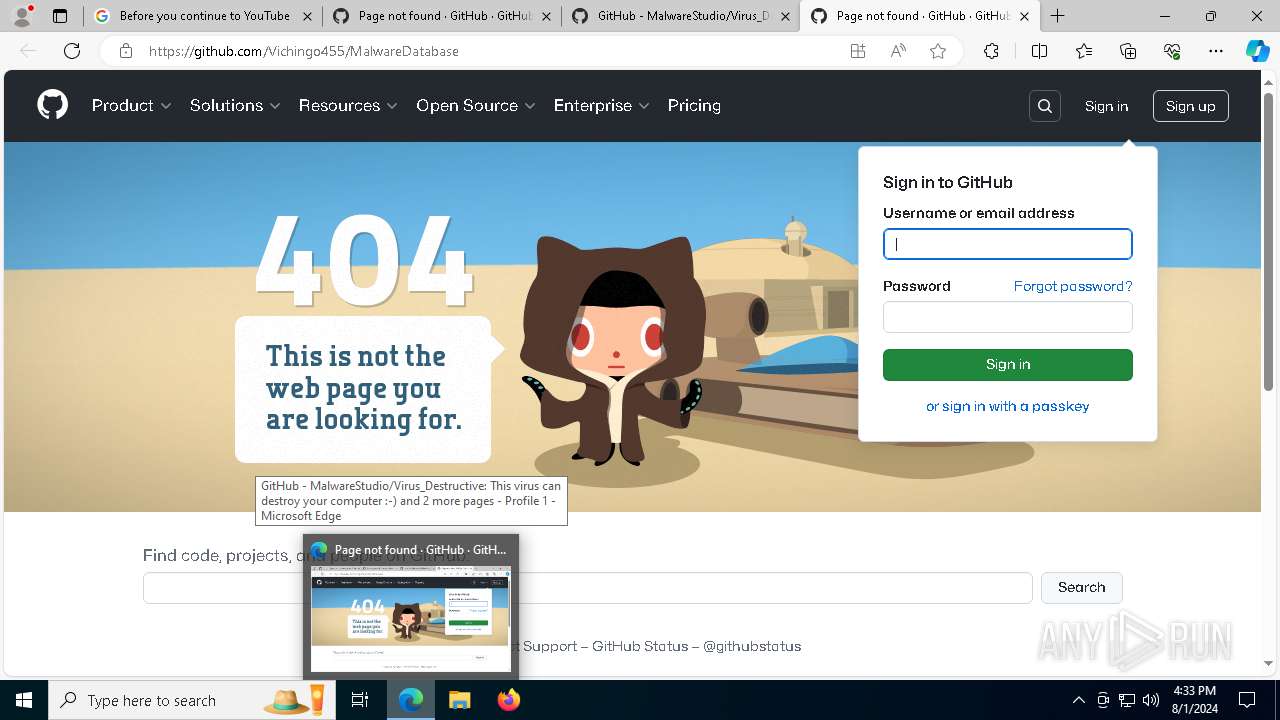This screenshot has width=1280, height=720.
Task: Open @githubstatus footer link
Action: 752,646
